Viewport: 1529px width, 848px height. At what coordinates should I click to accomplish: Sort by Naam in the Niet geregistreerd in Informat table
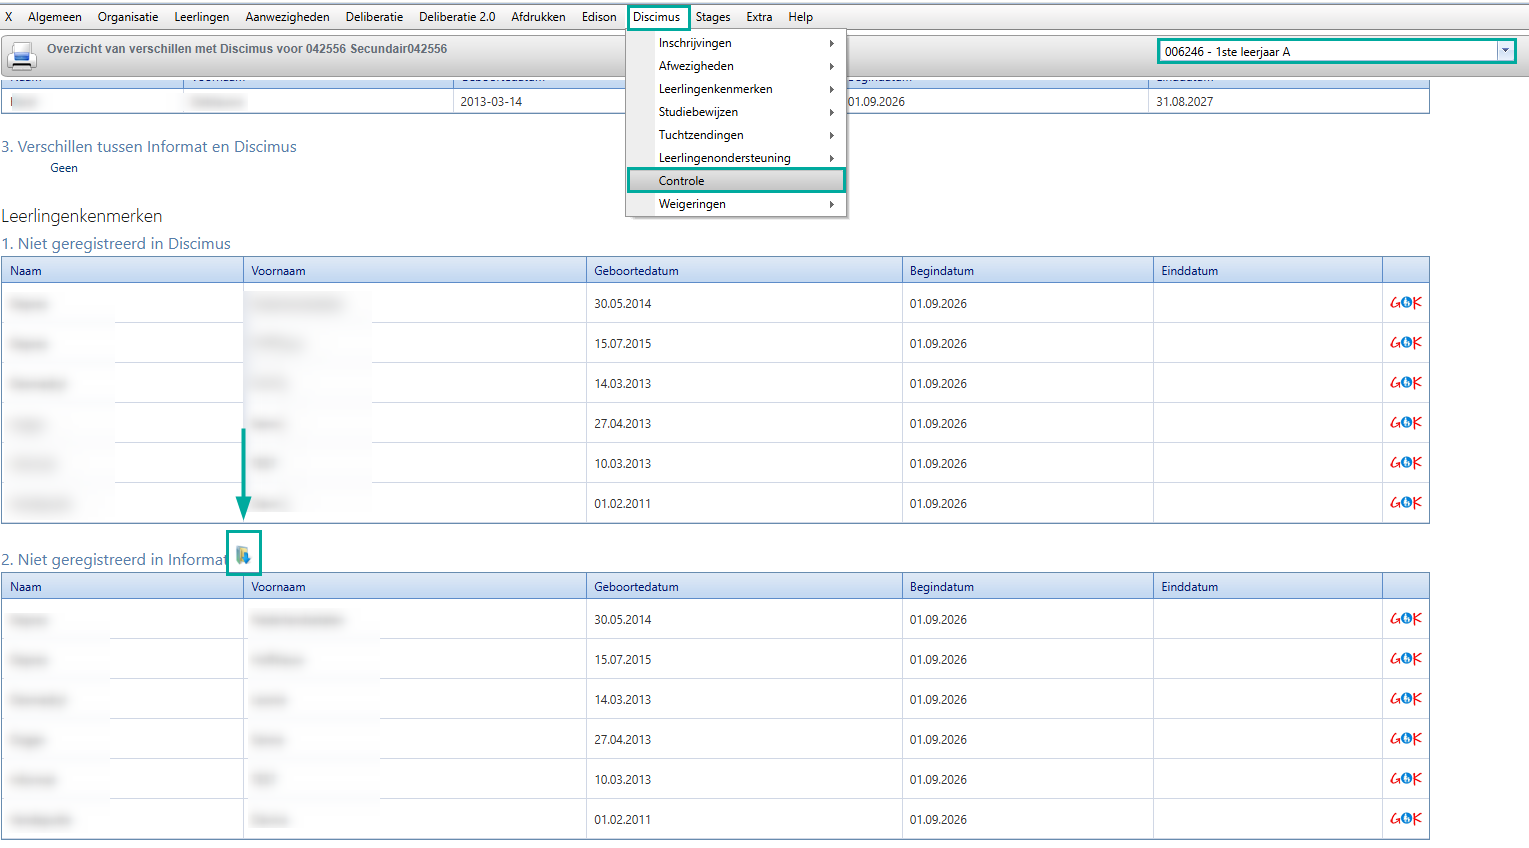point(123,587)
